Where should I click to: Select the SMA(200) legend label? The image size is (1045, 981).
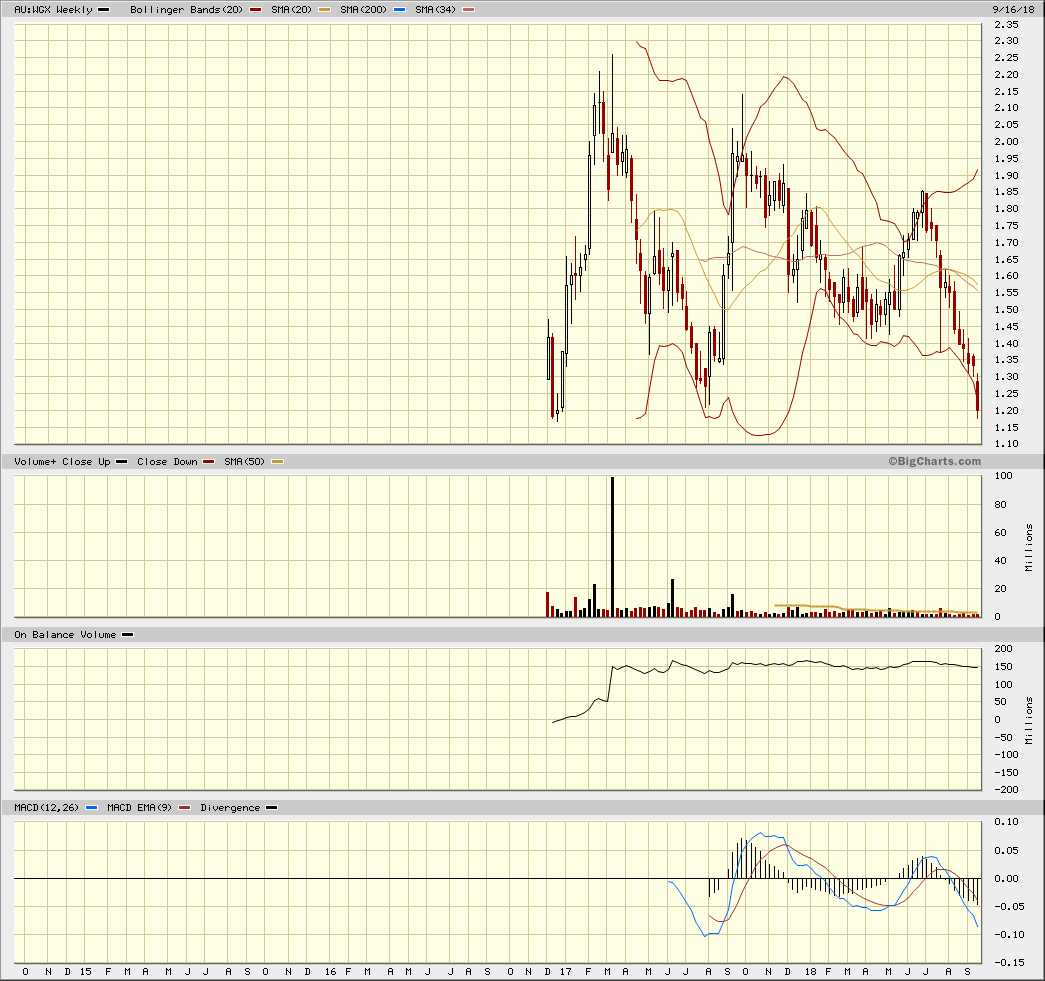coord(363,10)
